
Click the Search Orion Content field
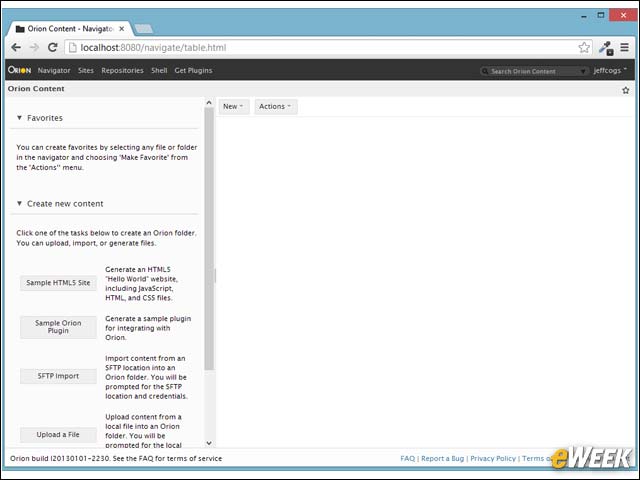[x=534, y=71]
